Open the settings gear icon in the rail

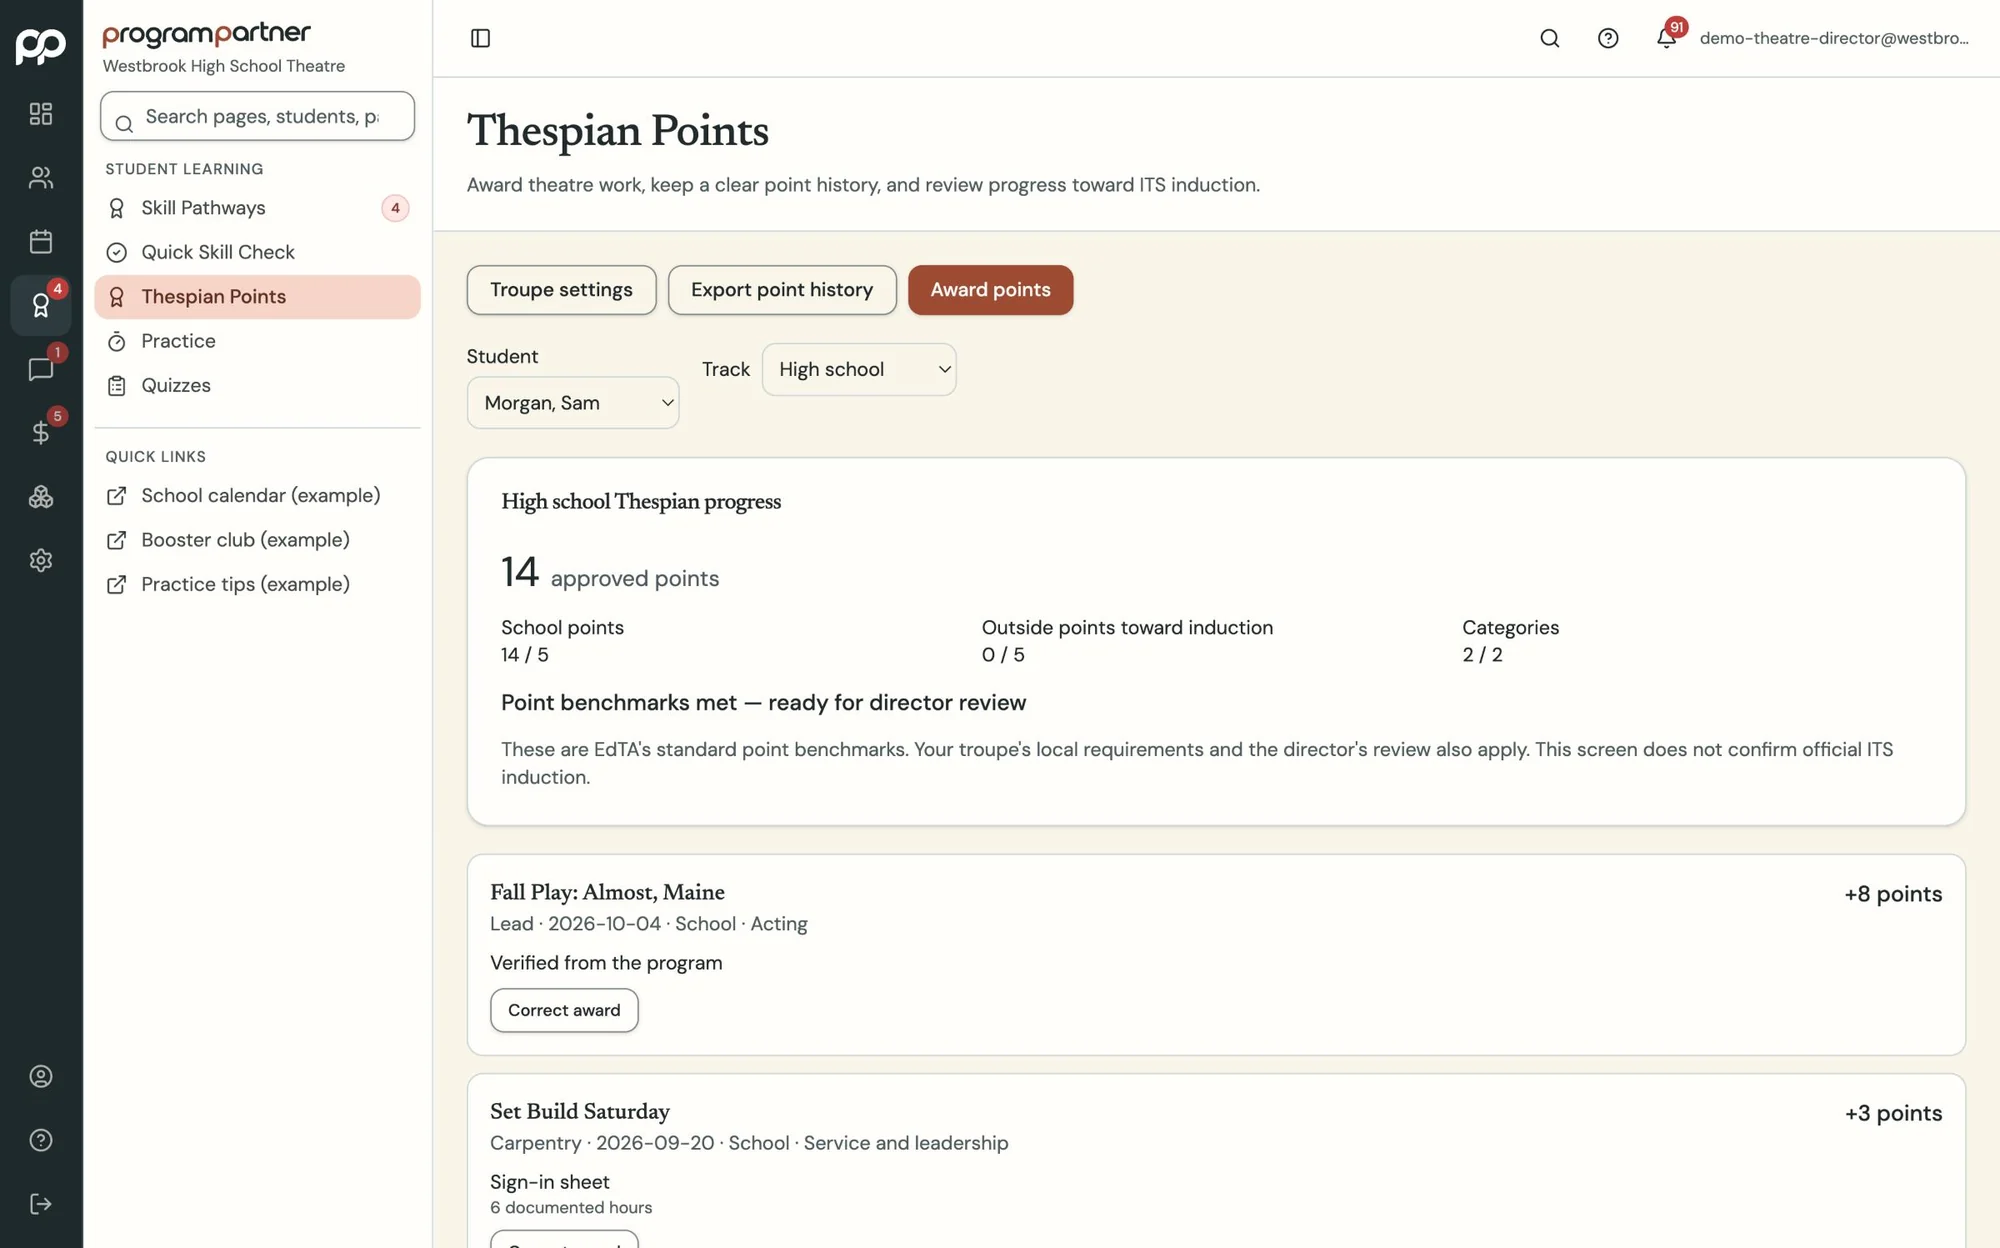pos(41,560)
